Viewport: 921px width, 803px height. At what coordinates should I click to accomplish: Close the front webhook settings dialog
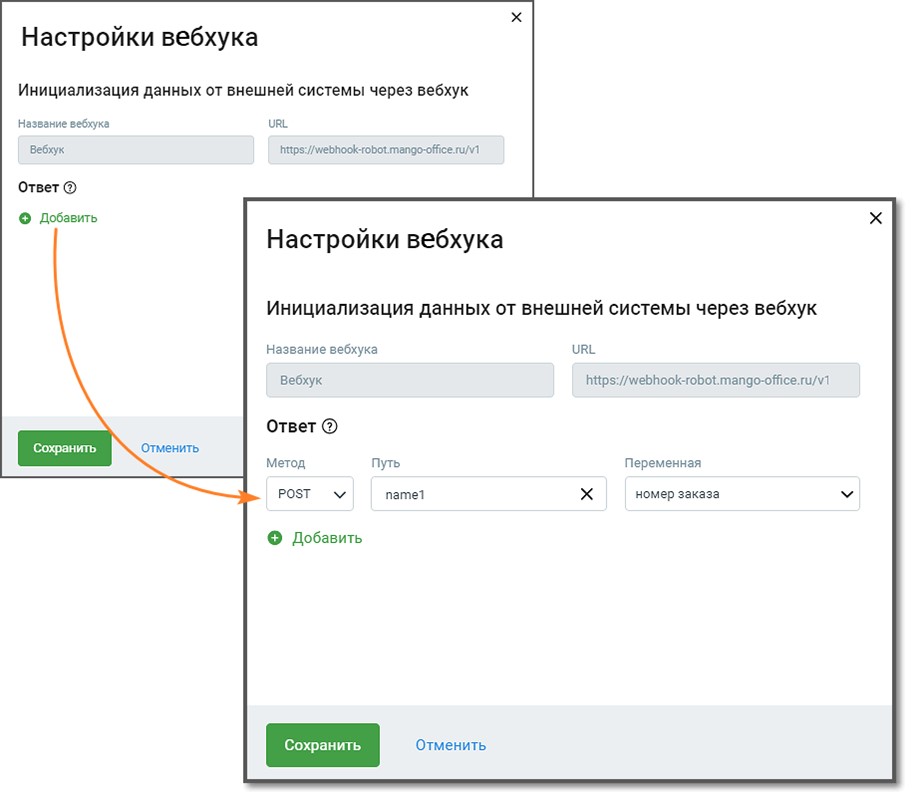[x=876, y=218]
